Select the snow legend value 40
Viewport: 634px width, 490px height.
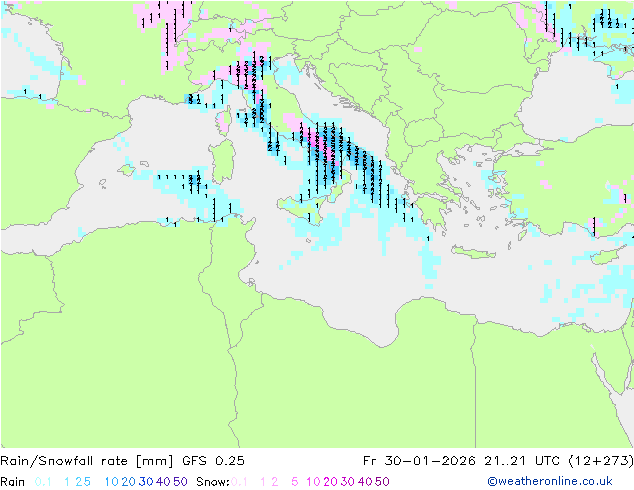pos(365,482)
